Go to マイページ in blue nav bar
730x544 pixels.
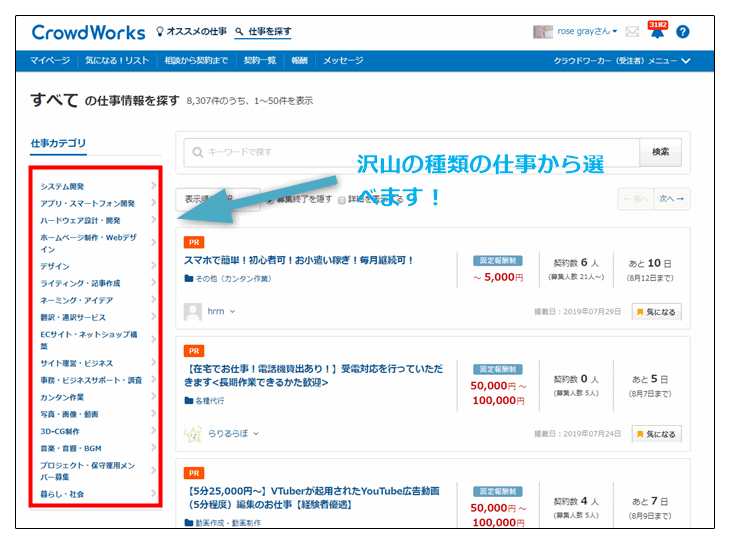(50, 61)
